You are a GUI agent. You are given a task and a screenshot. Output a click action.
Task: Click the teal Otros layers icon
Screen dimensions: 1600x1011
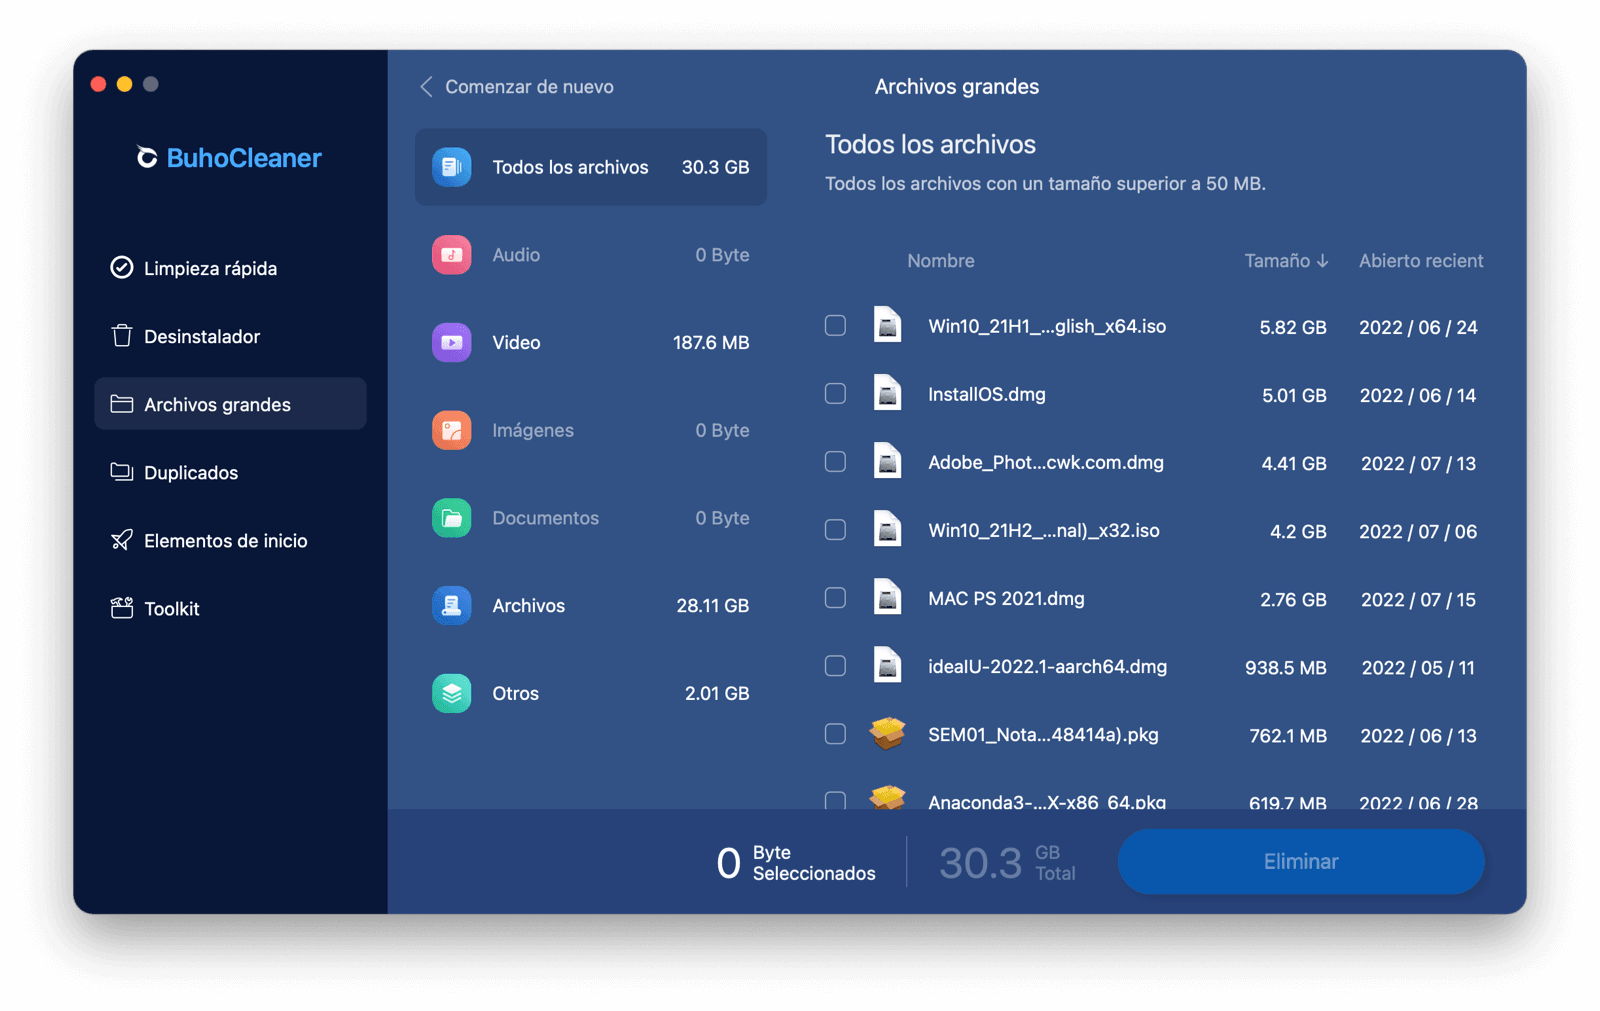pos(452,693)
